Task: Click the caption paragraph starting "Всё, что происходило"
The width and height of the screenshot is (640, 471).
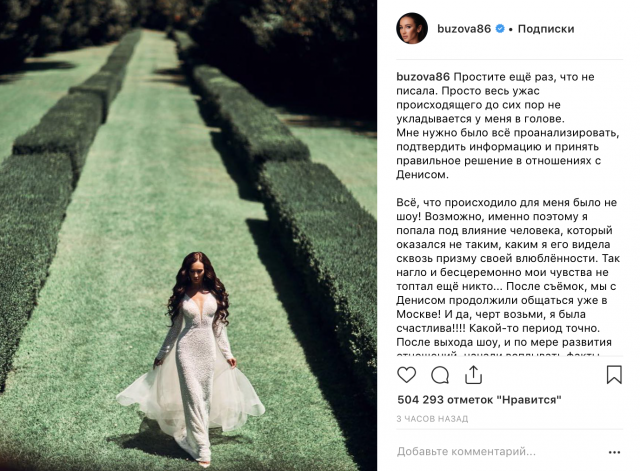Action: pyautogui.click(x=508, y=272)
